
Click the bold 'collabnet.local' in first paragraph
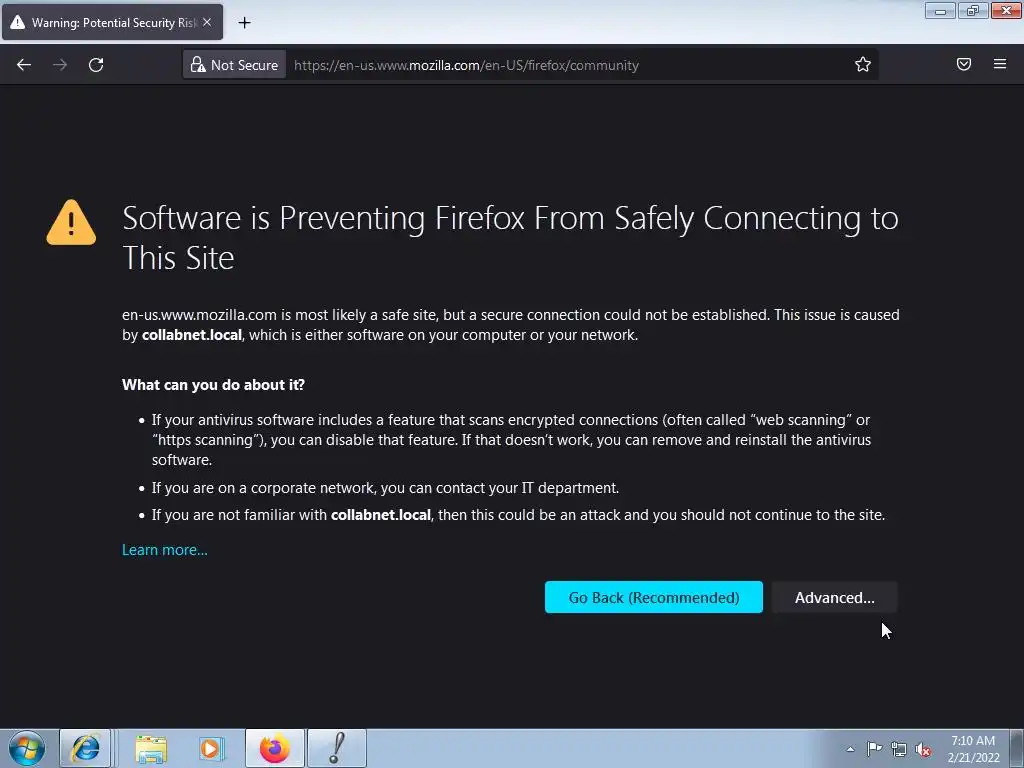(192, 335)
